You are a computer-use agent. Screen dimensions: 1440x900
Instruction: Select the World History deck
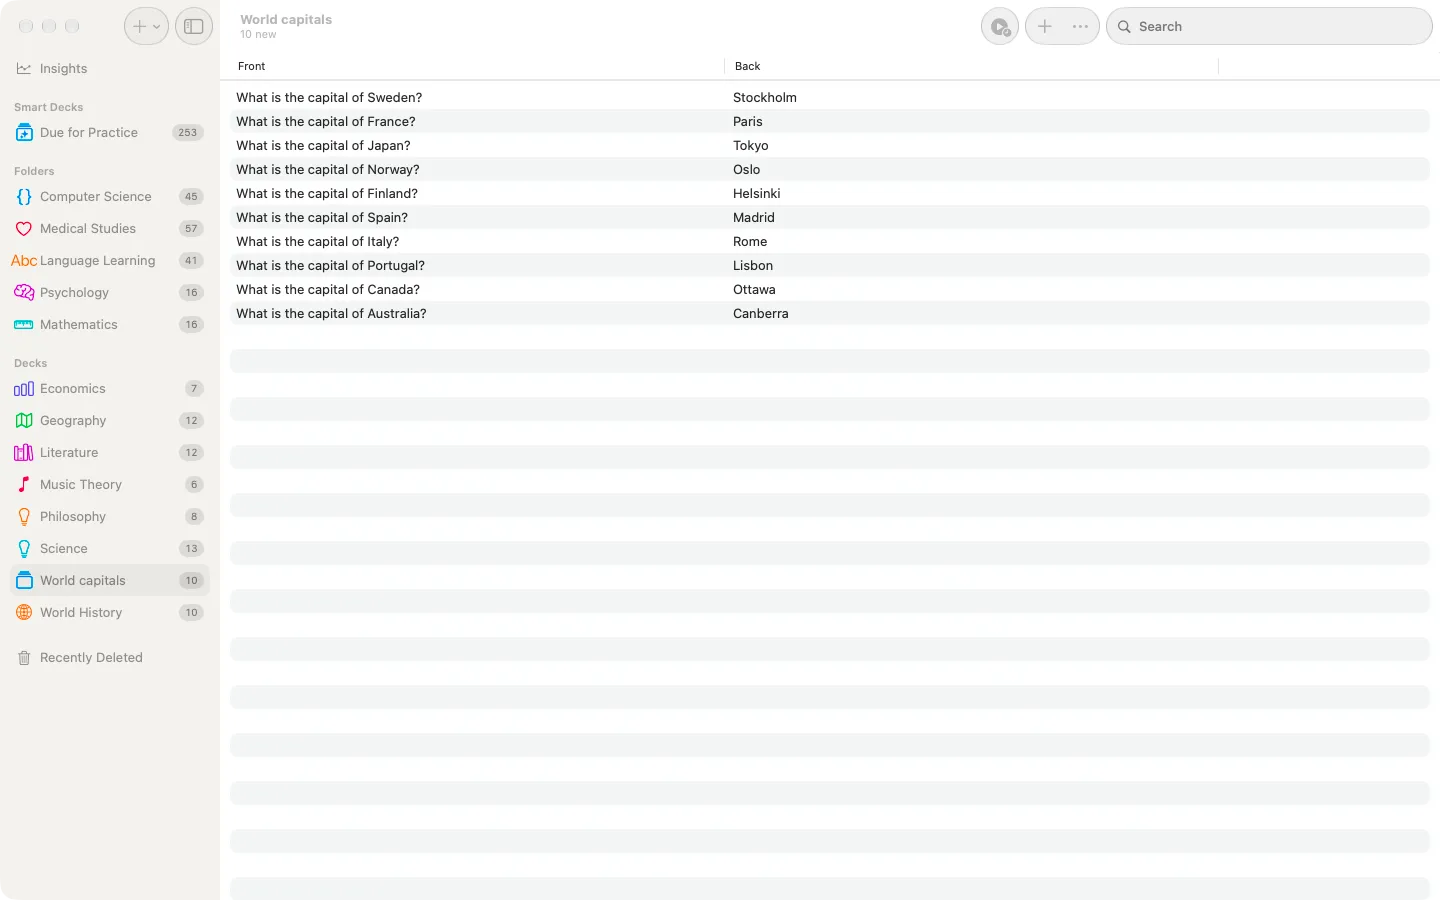pyautogui.click(x=110, y=613)
